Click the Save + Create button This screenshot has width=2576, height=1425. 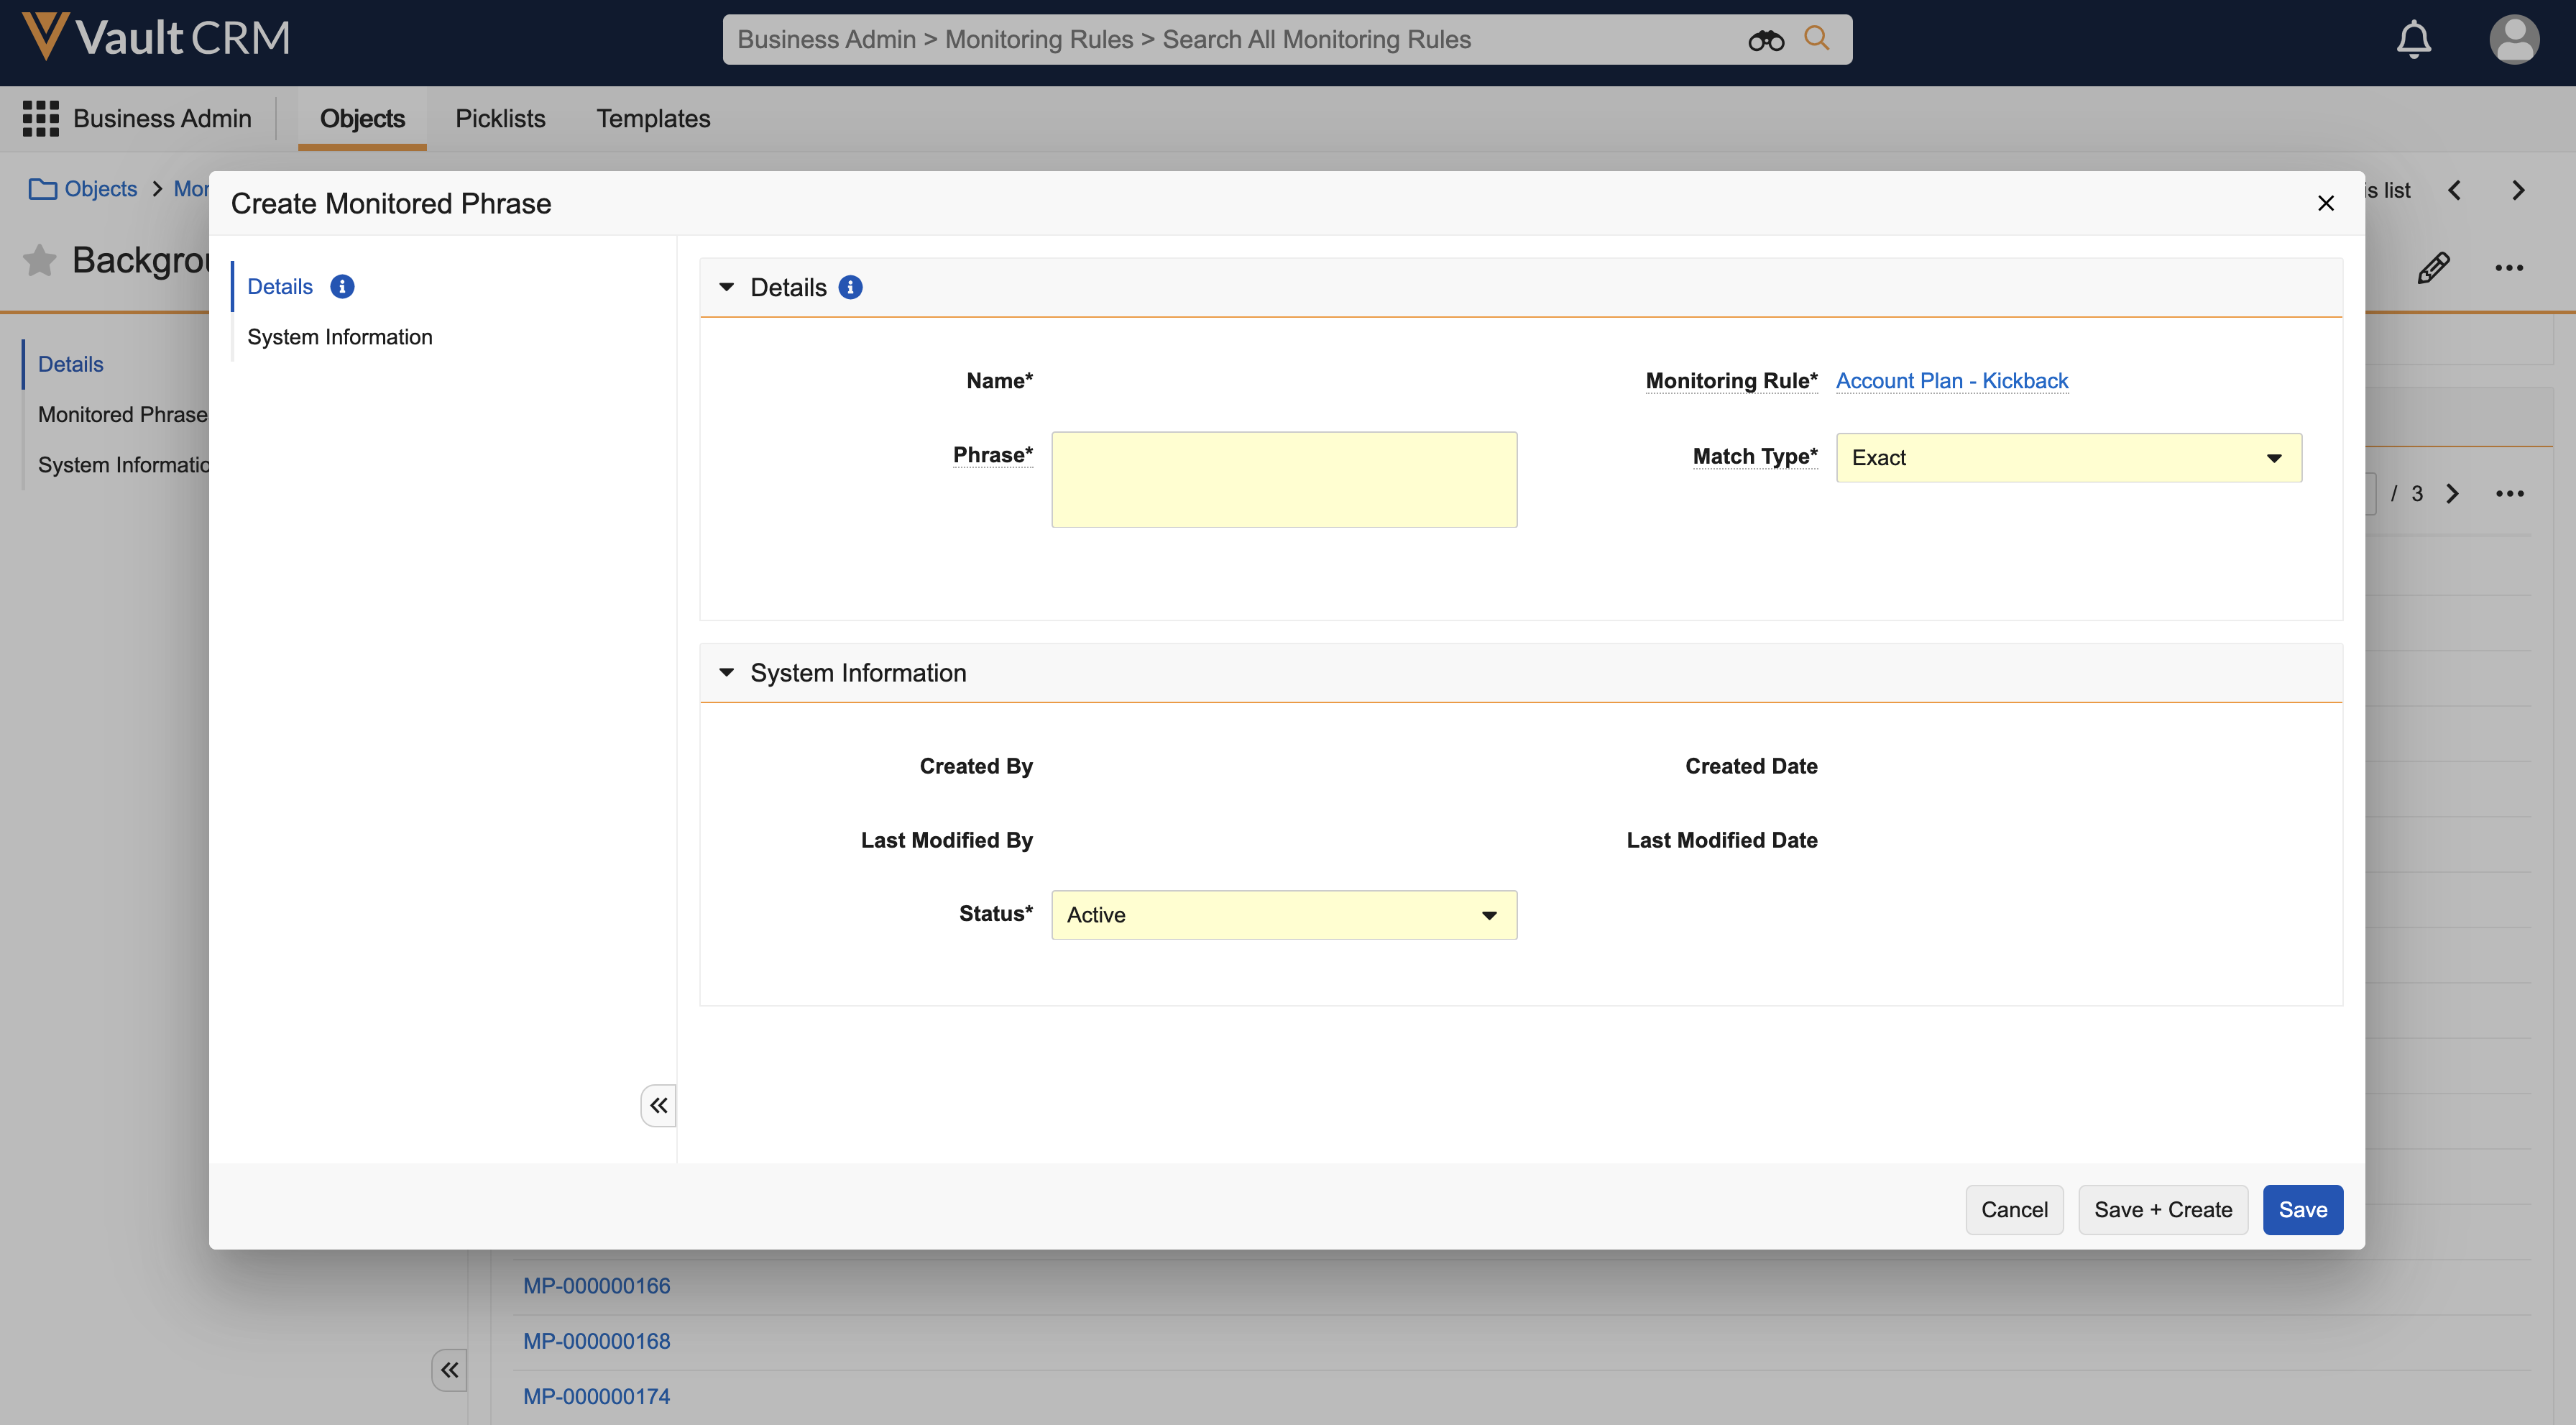(x=2162, y=1210)
